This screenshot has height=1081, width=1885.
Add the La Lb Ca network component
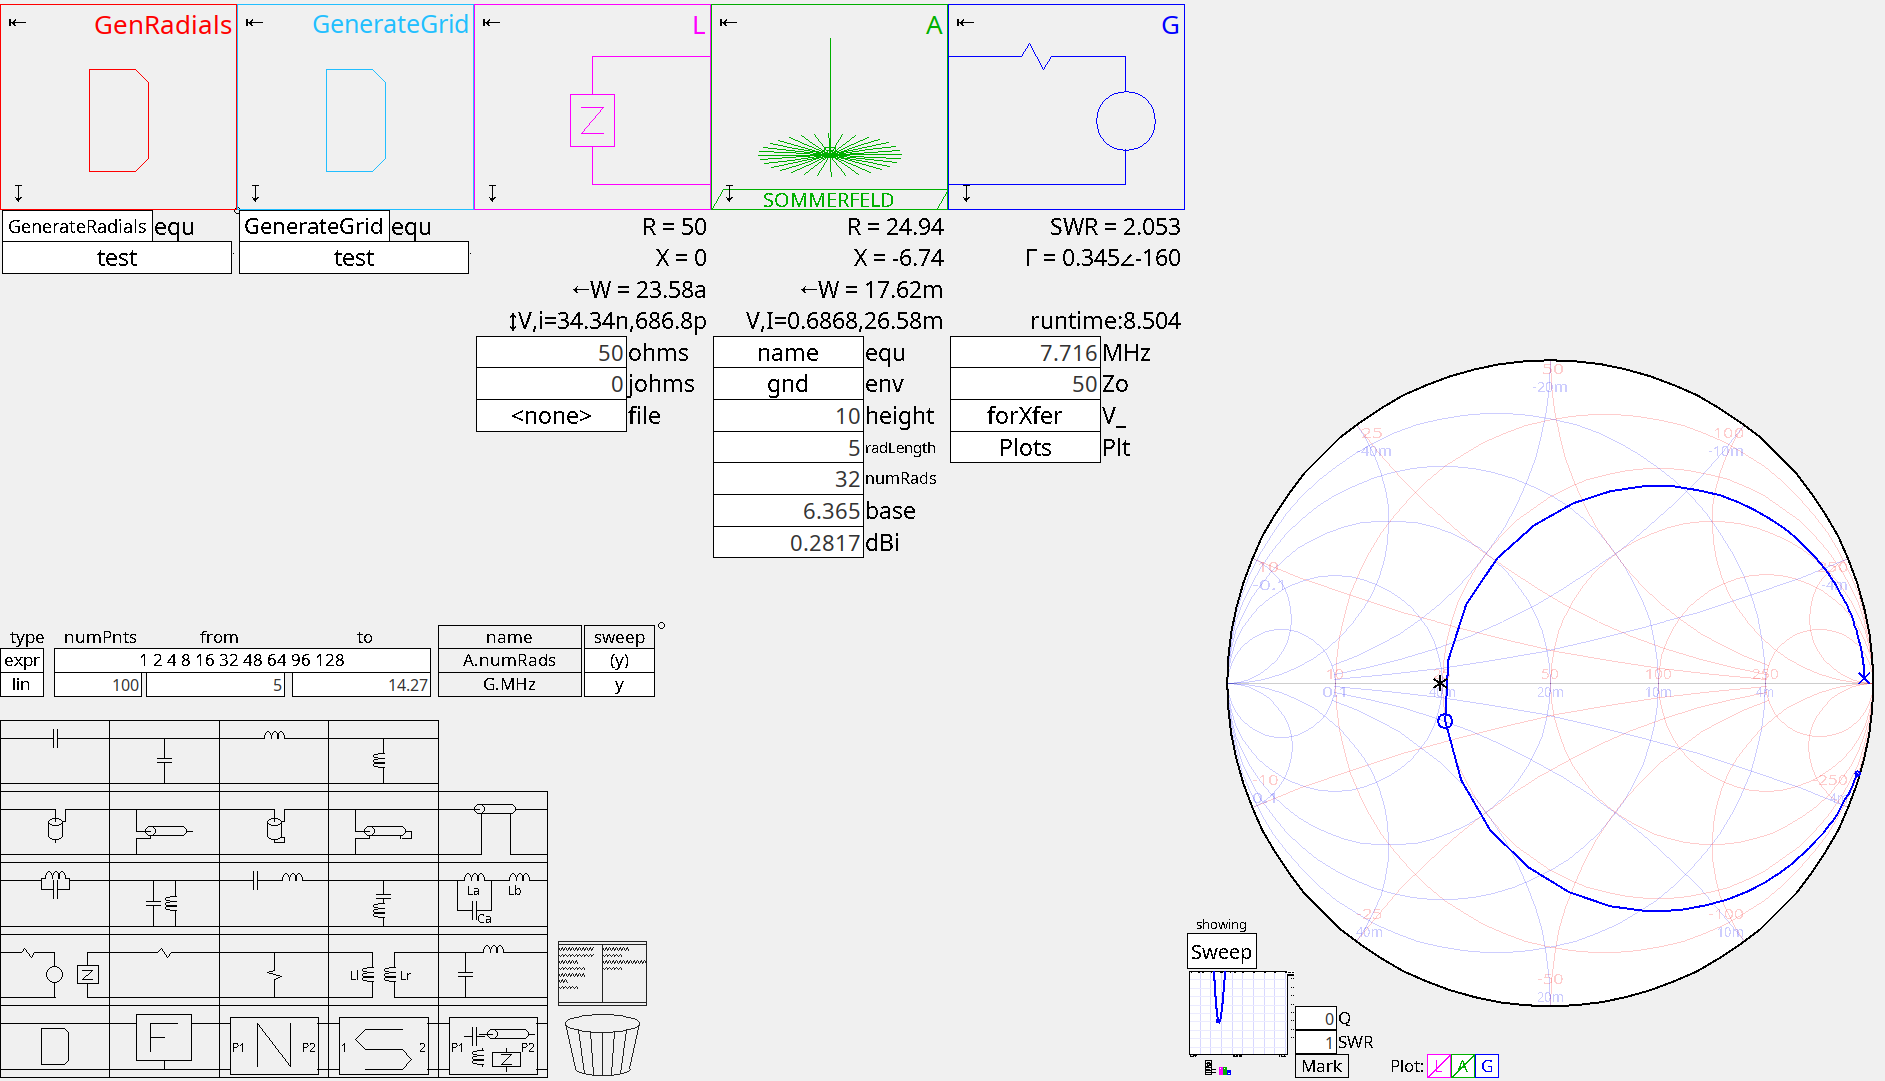pyautogui.click(x=493, y=895)
